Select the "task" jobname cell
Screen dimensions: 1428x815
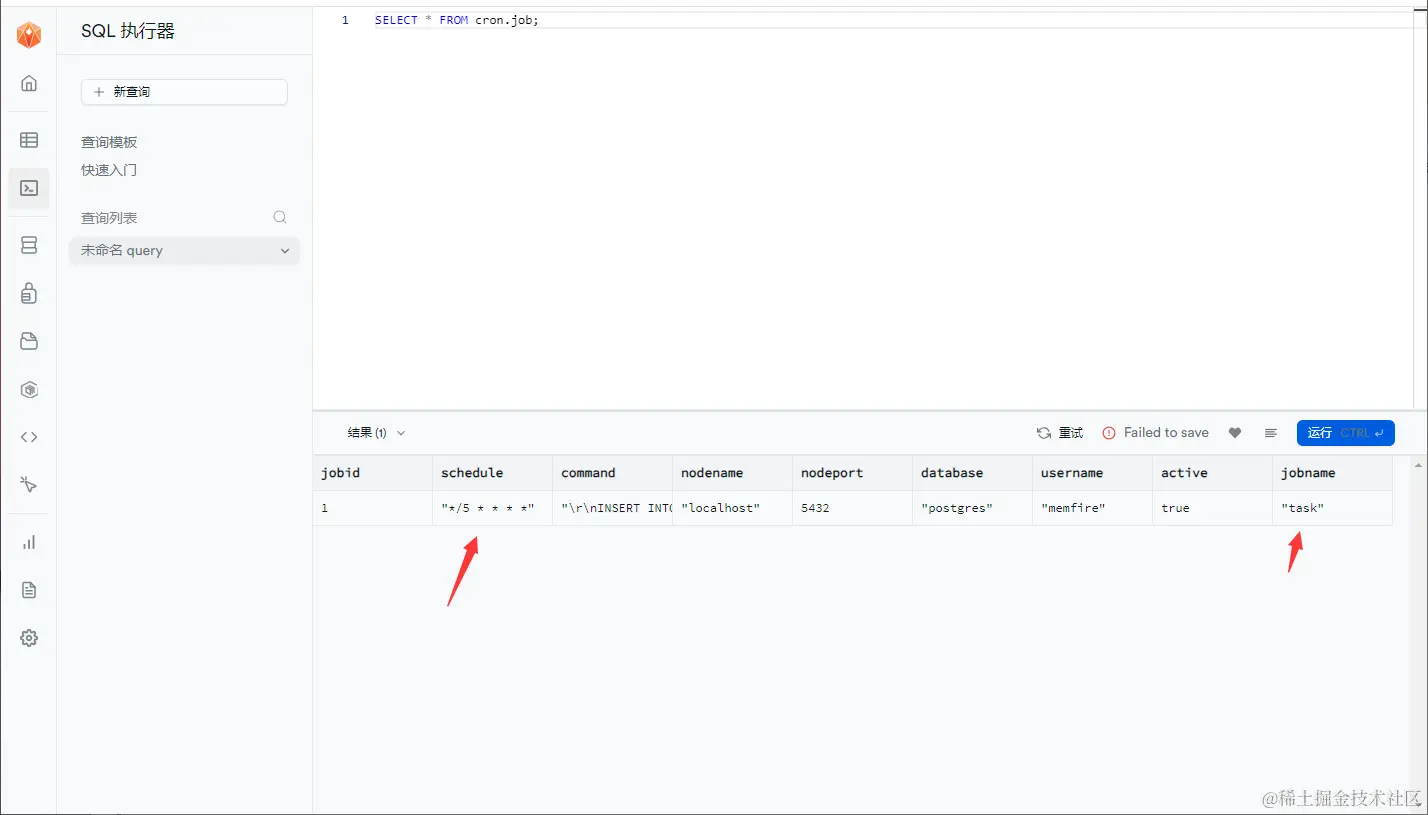pyautogui.click(x=1332, y=508)
